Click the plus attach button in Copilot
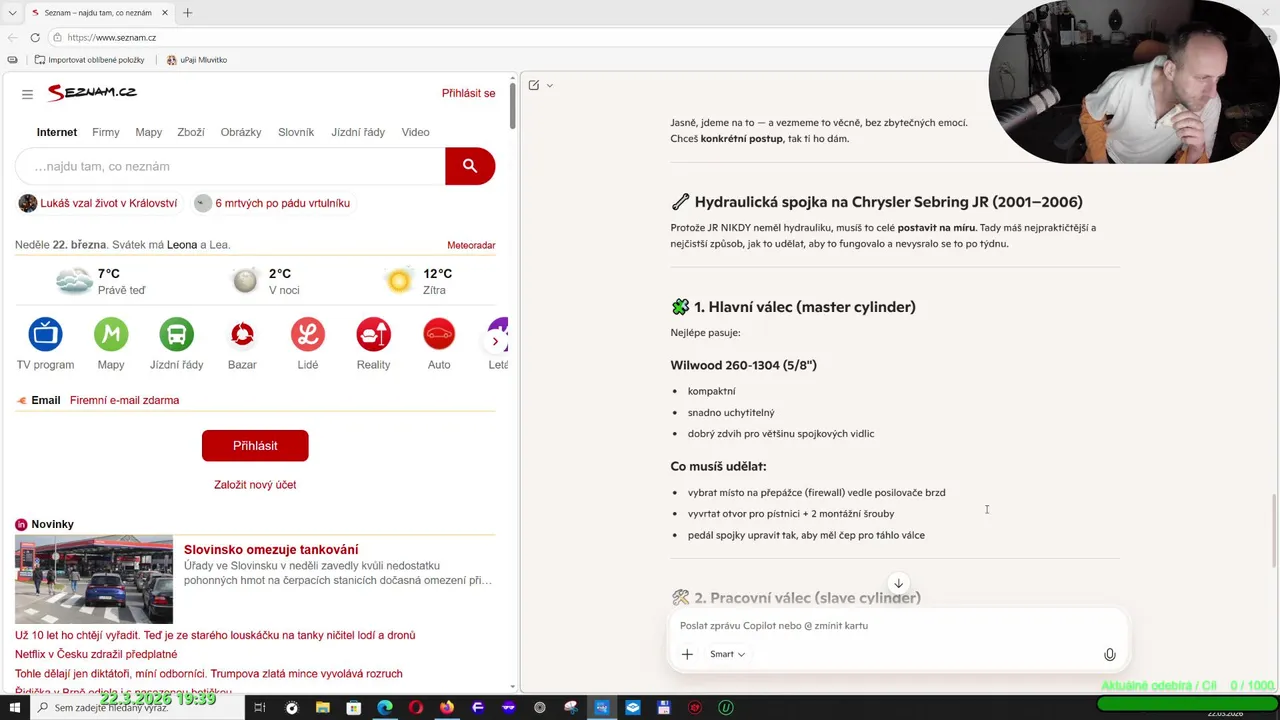This screenshot has width=1280, height=720. 687,654
